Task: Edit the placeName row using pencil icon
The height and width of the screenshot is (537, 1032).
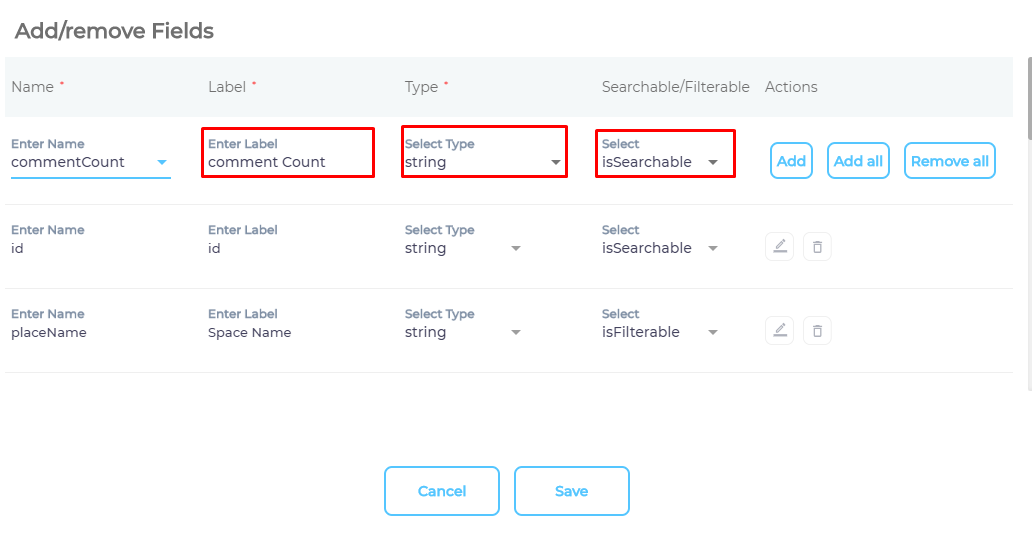Action: pyautogui.click(x=779, y=331)
